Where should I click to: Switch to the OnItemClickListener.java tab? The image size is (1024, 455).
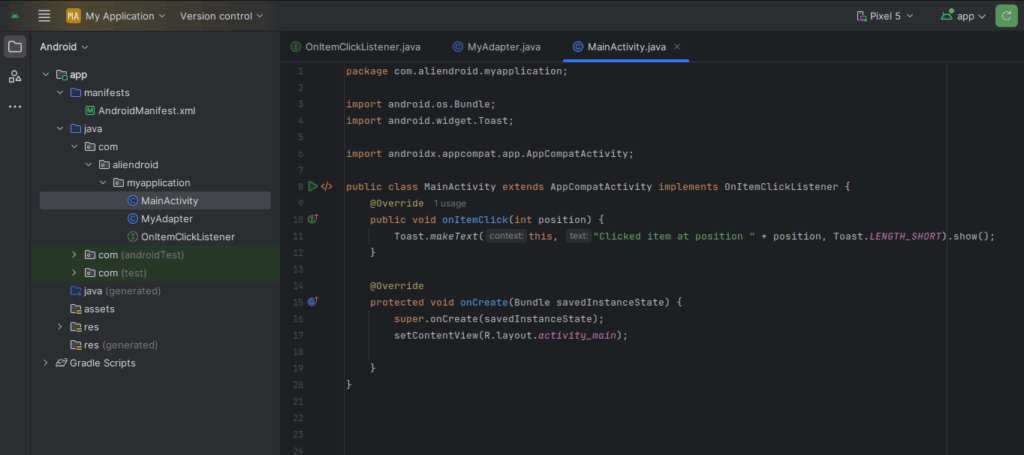pos(355,46)
